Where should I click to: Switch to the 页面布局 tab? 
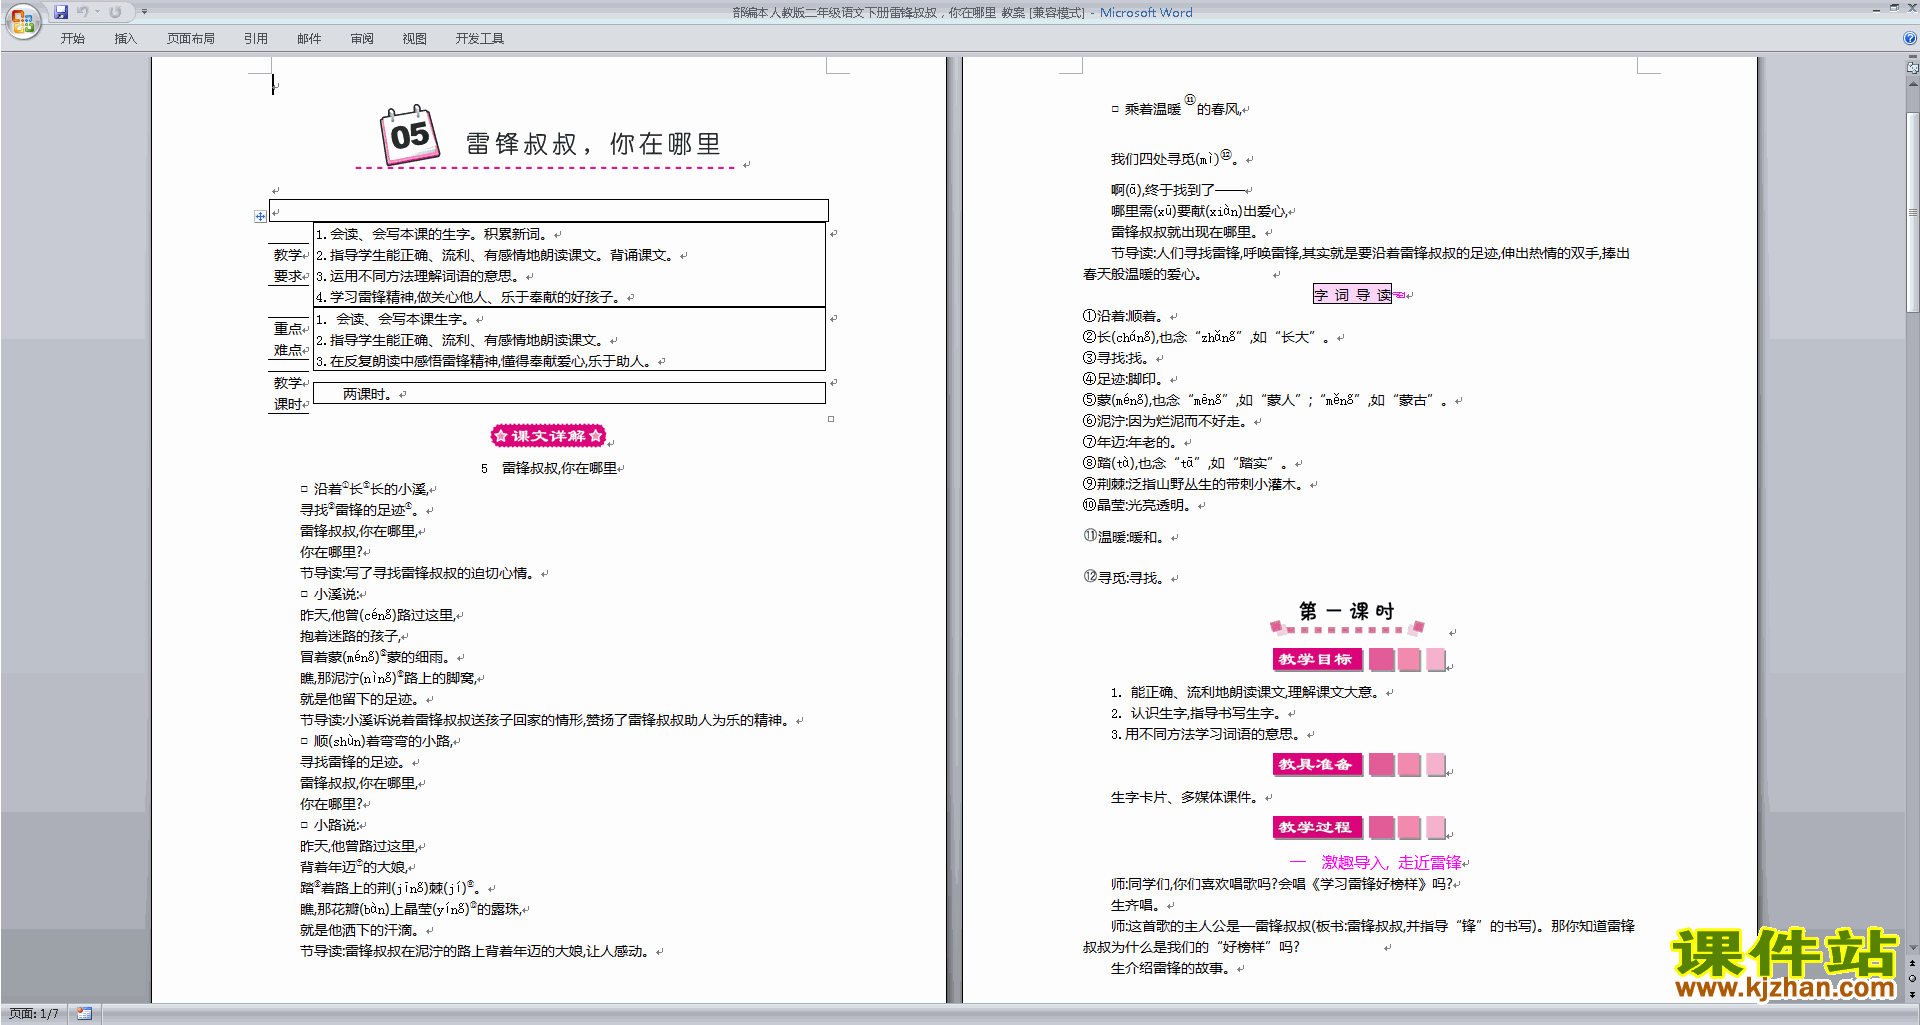[x=190, y=39]
